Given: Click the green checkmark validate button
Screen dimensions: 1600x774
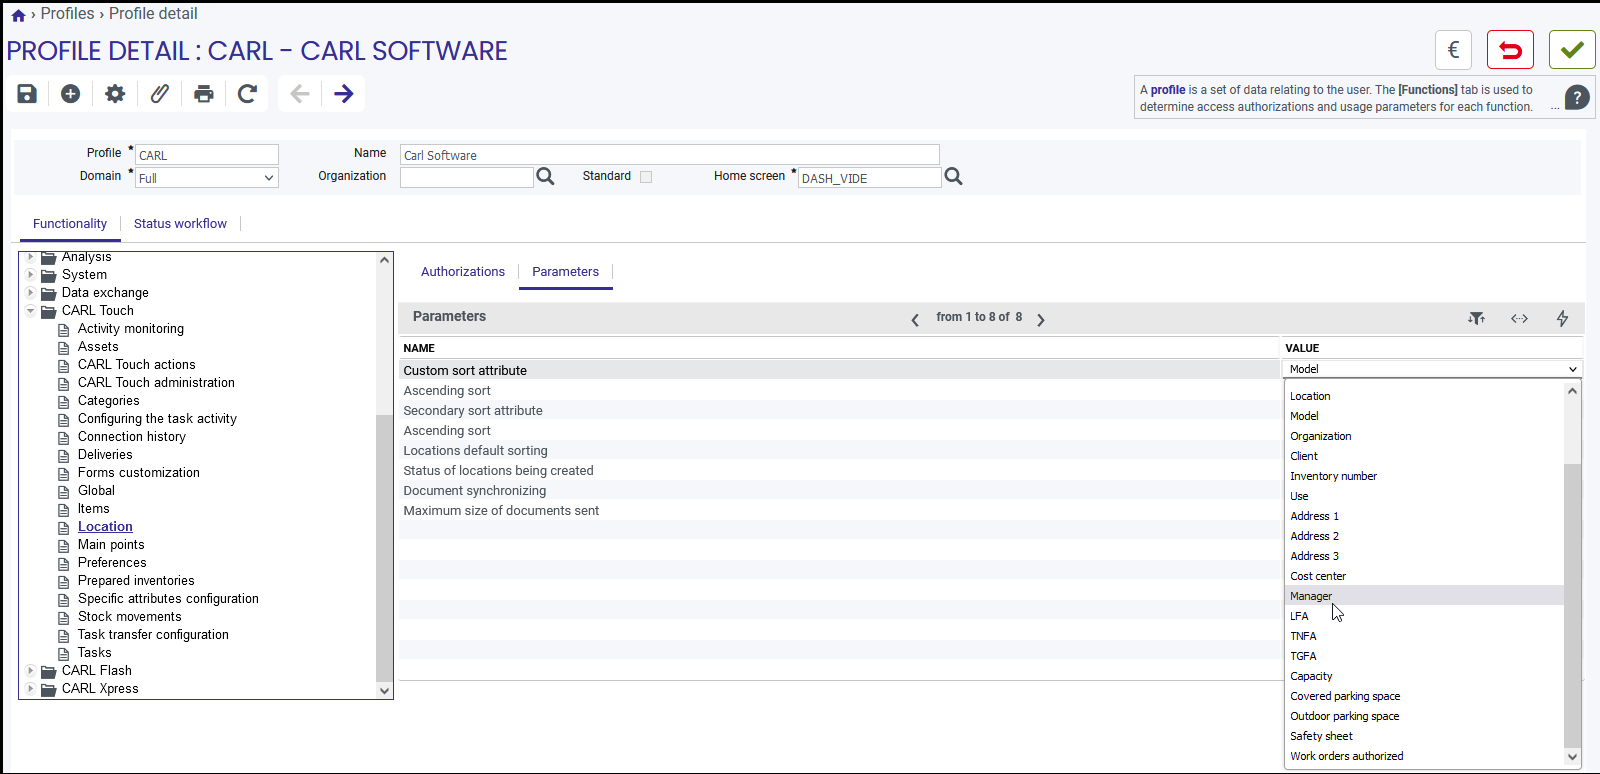Looking at the screenshot, I should pyautogui.click(x=1572, y=49).
